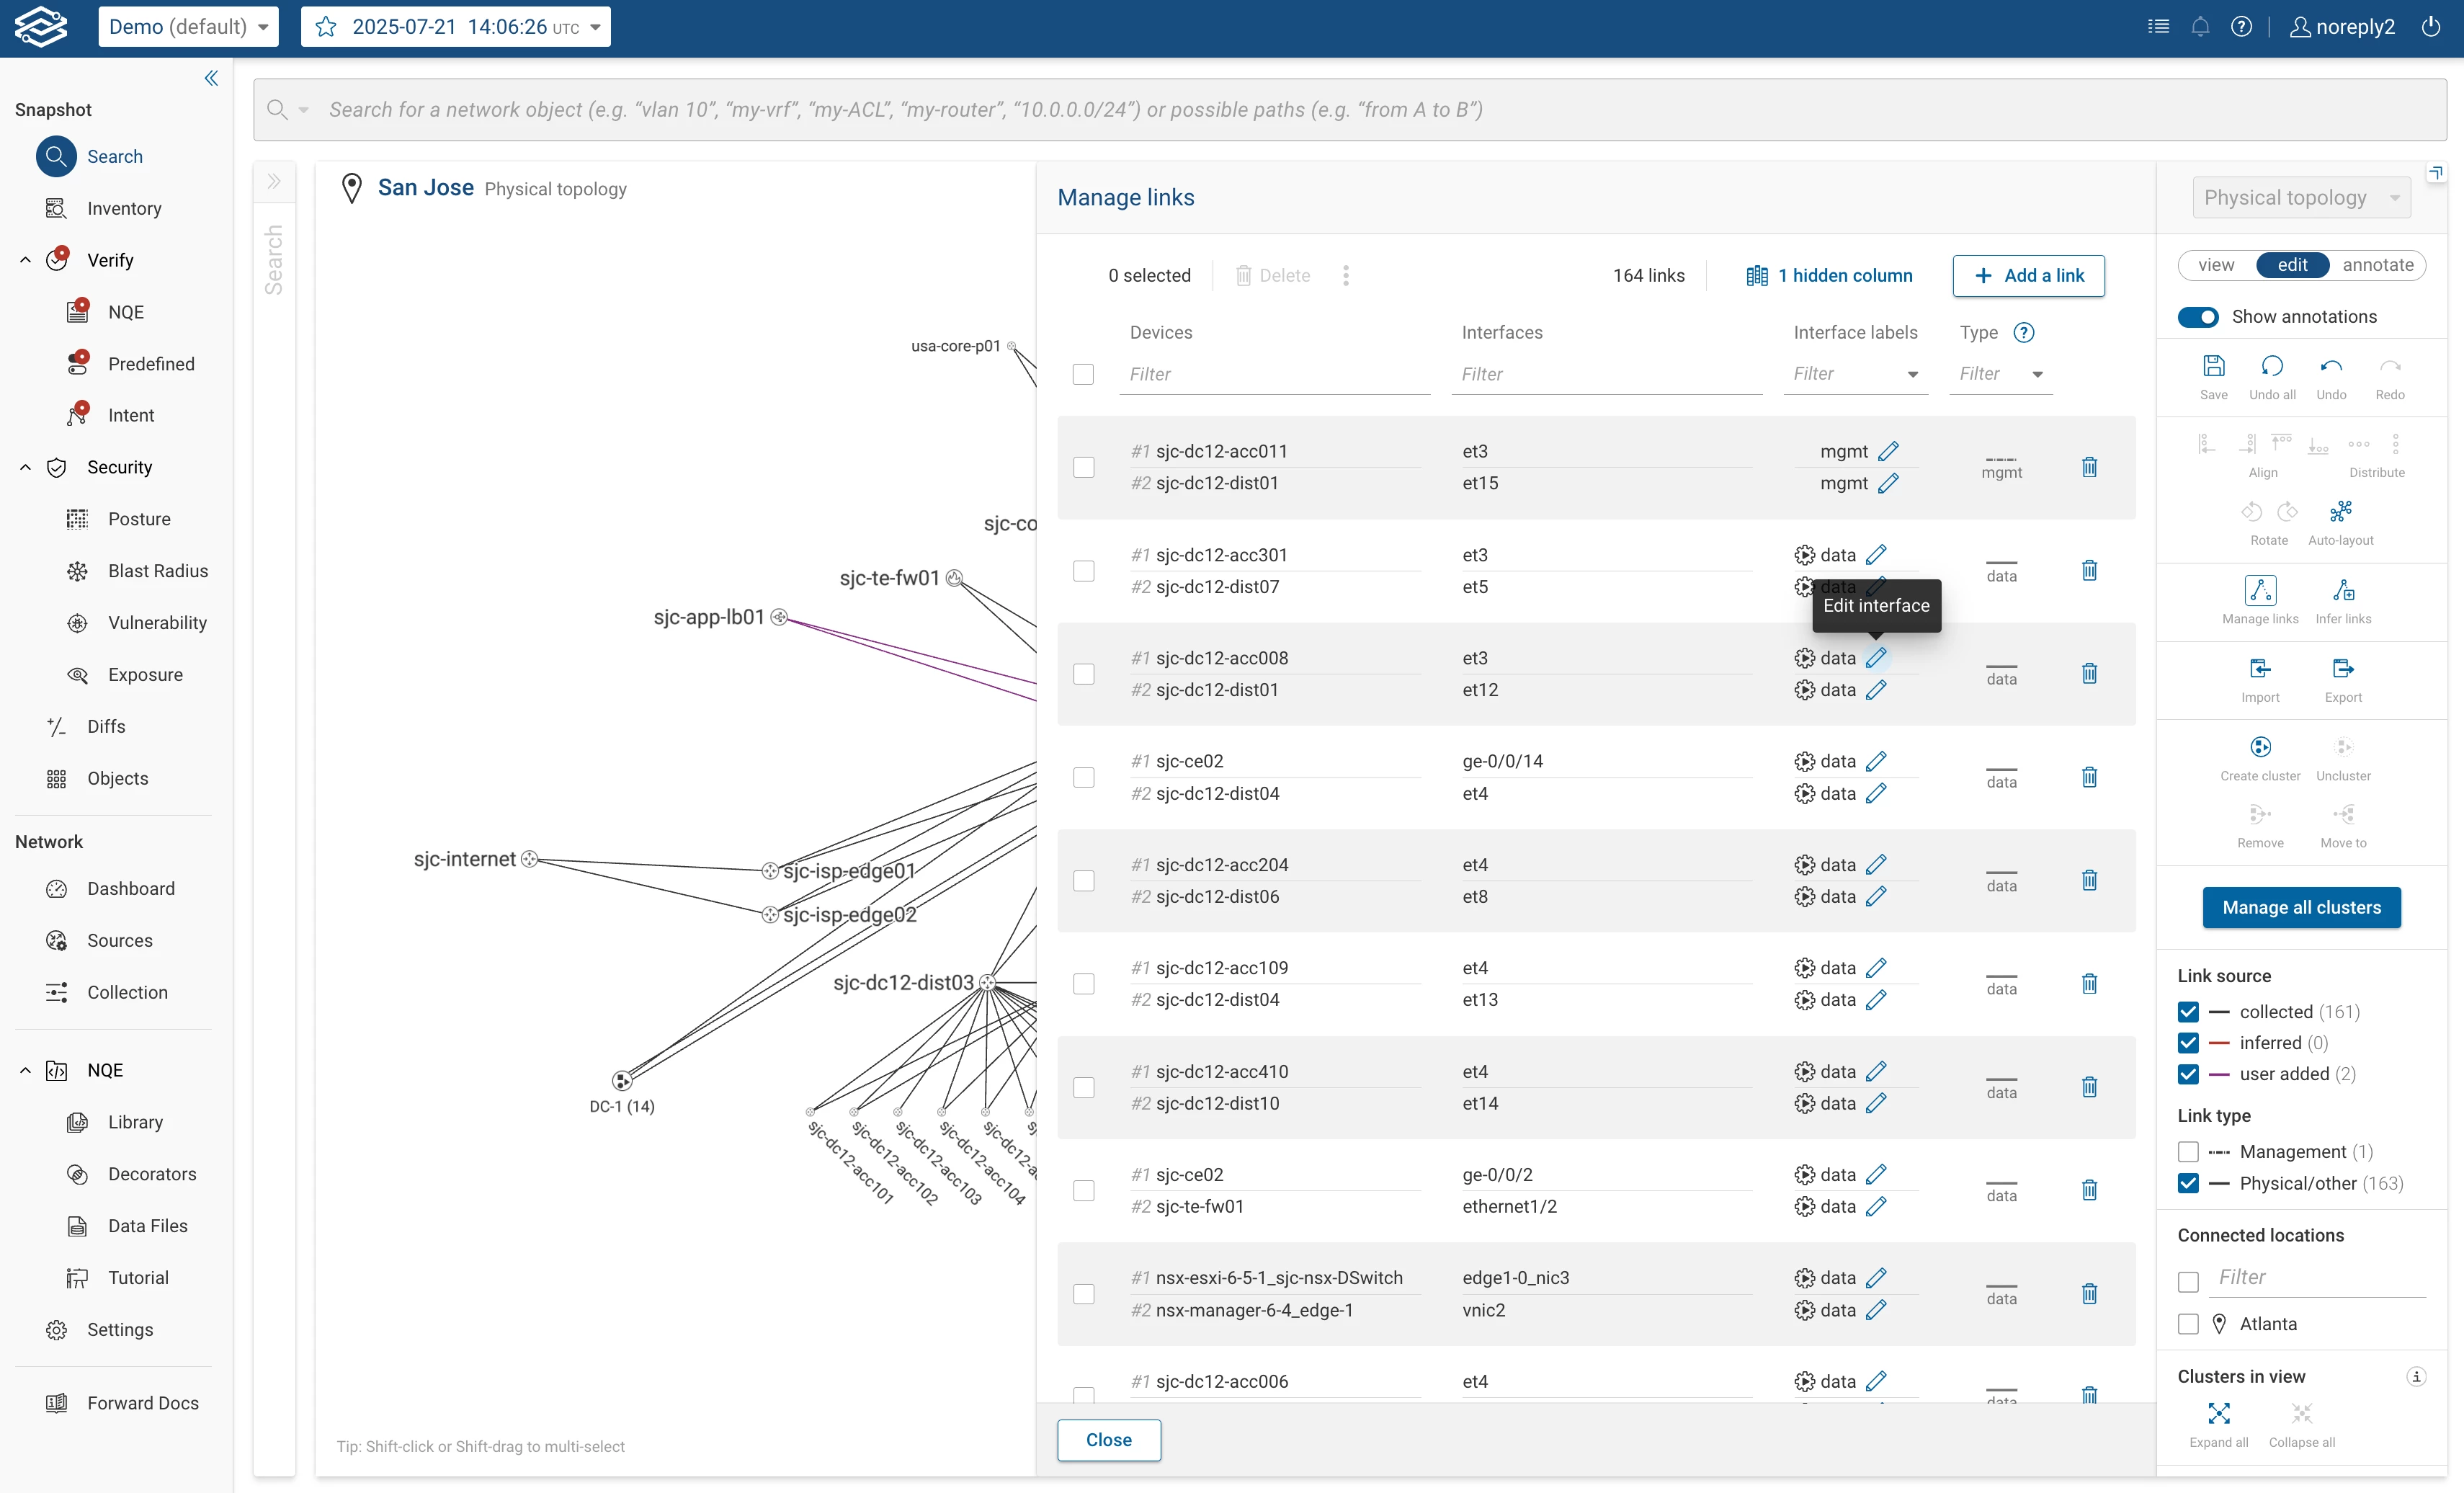Open Blast Radius in sidebar
The width and height of the screenshot is (2464, 1493).
click(158, 571)
